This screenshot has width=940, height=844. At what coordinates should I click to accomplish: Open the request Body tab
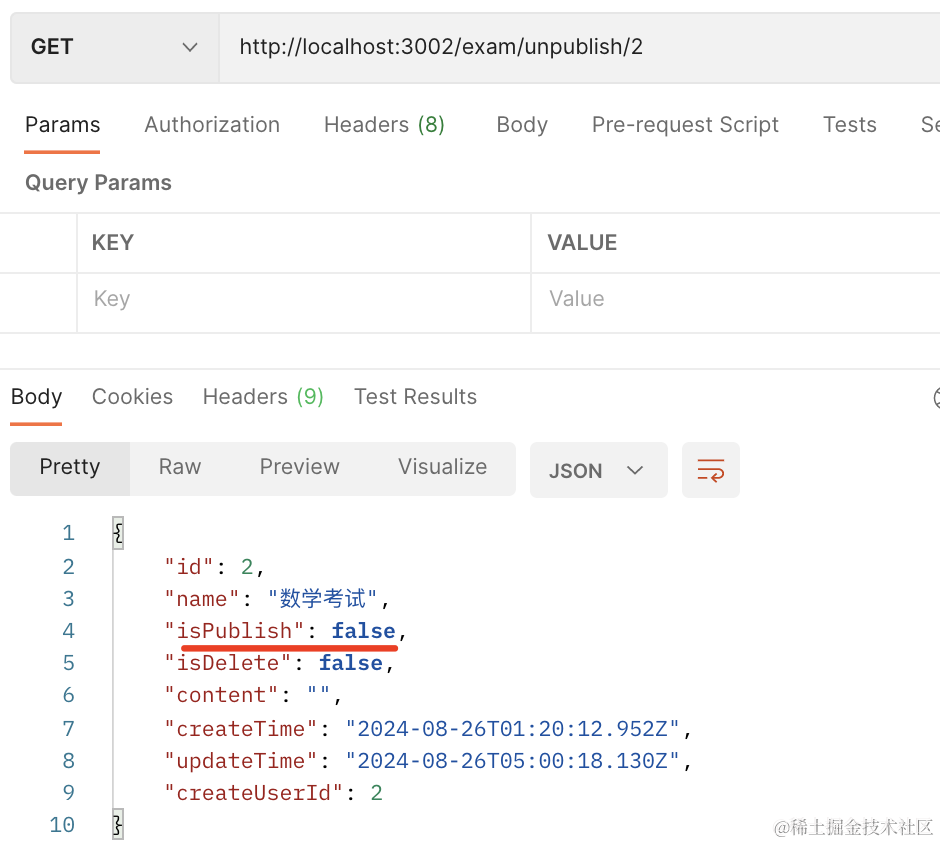[521, 125]
